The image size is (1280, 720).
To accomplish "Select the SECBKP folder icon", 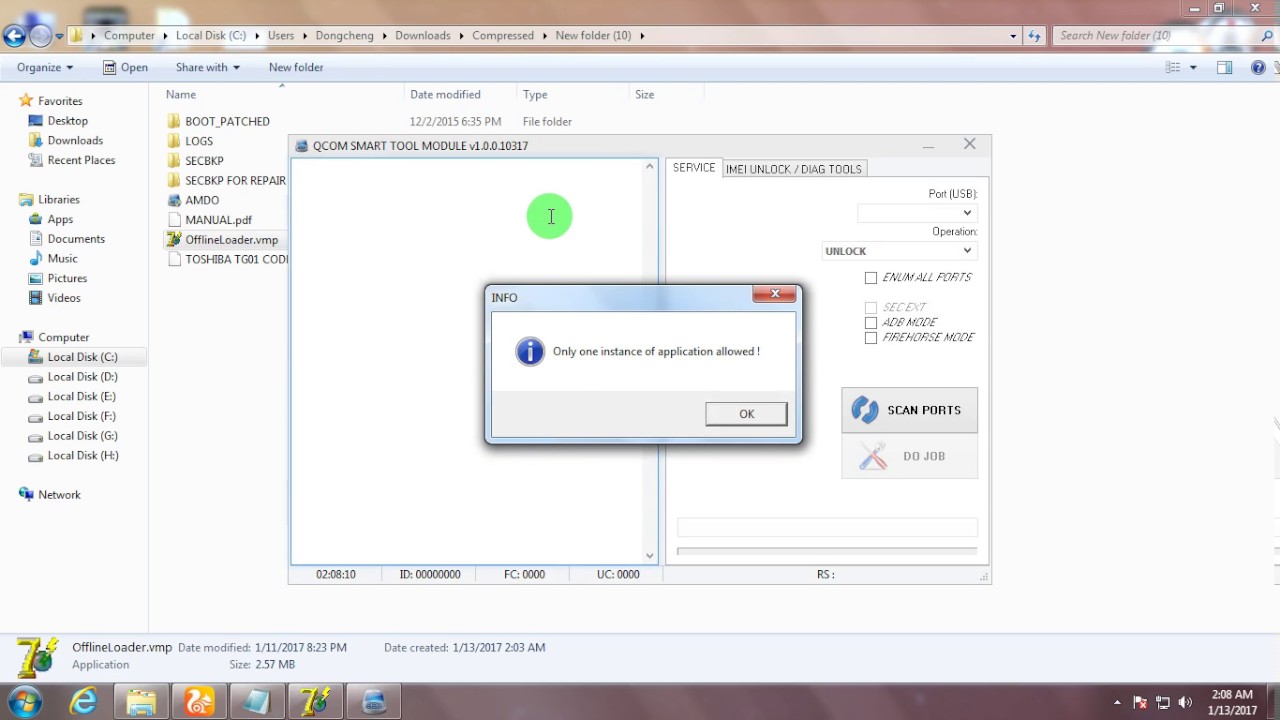I will point(175,161).
